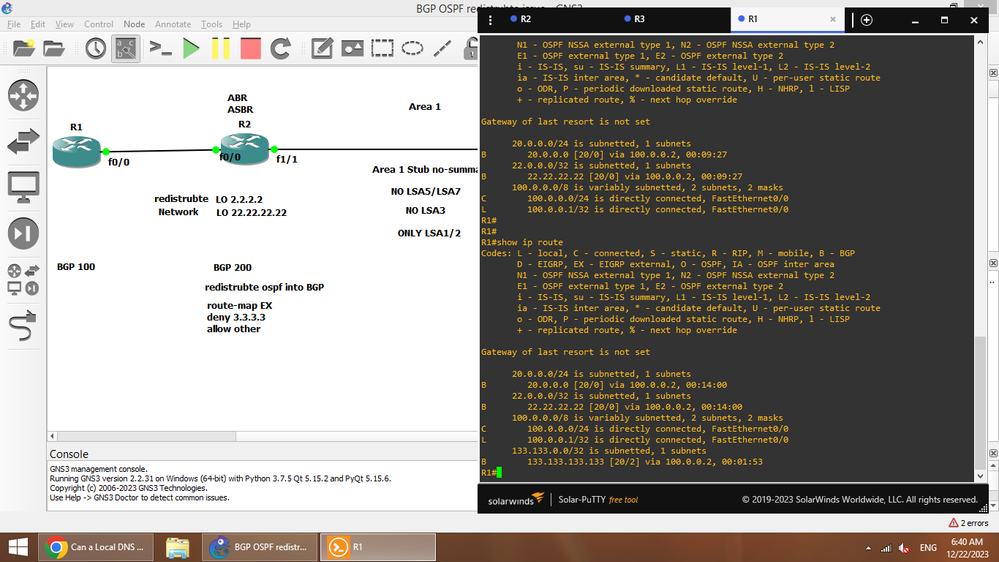Click the 'Area 1' annotation
999x562 pixels.
(424, 107)
